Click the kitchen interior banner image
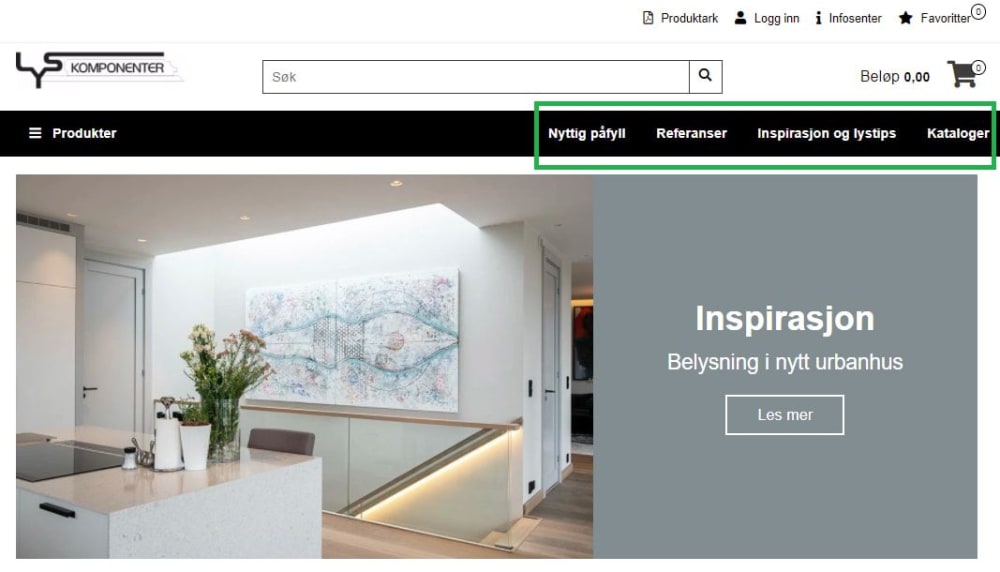Image resolution: width=1000 pixels, height=572 pixels. pos(305,367)
